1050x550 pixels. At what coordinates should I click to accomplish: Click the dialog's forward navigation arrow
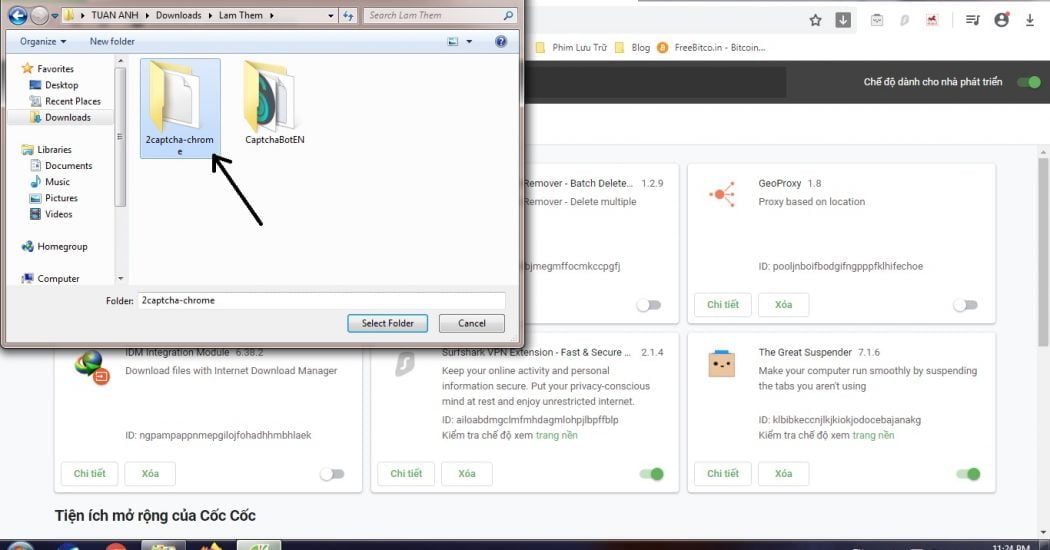point(40,15)
